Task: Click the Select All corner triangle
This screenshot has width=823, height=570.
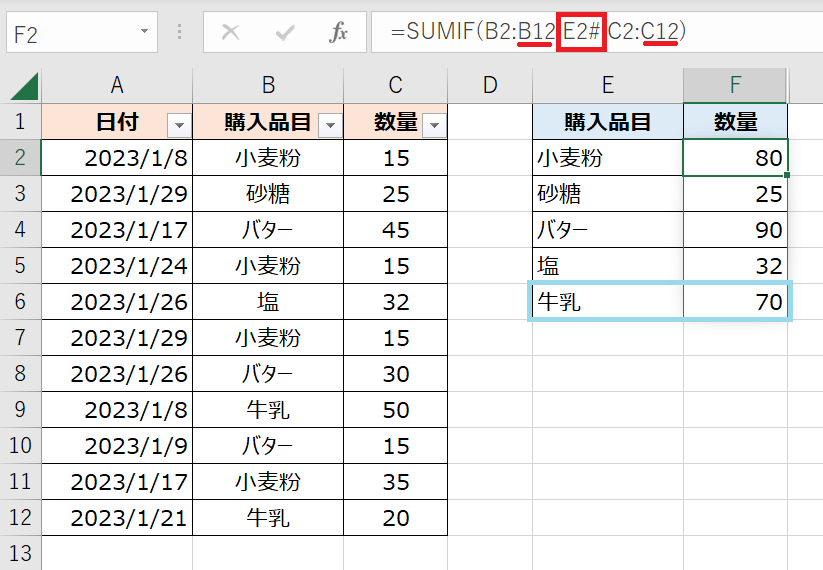Action: [23, 86]
